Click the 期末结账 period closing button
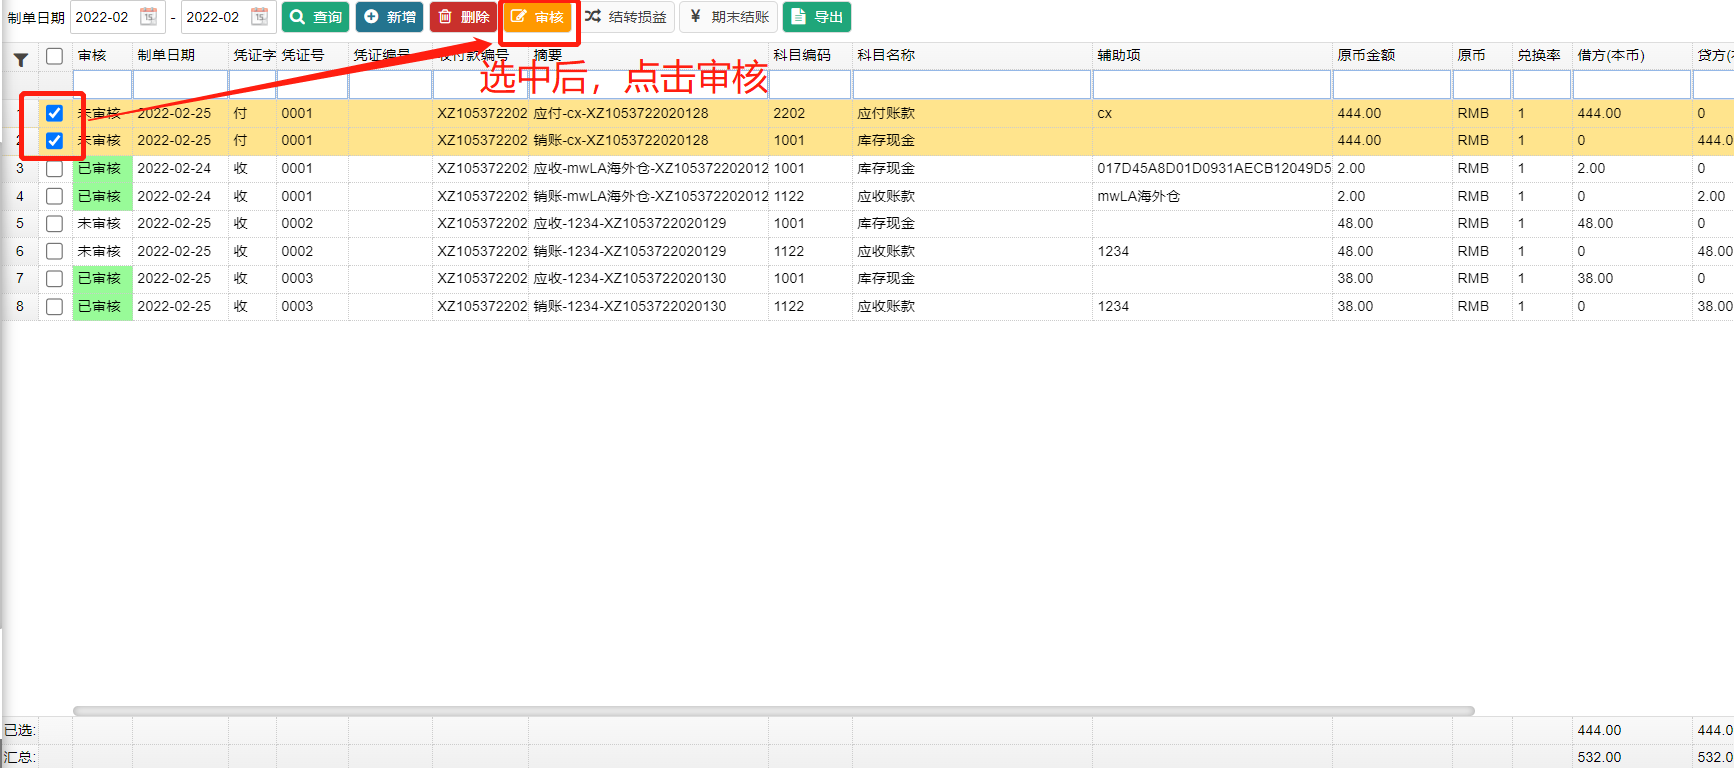 pyautogui.click(x=728, y=17)
